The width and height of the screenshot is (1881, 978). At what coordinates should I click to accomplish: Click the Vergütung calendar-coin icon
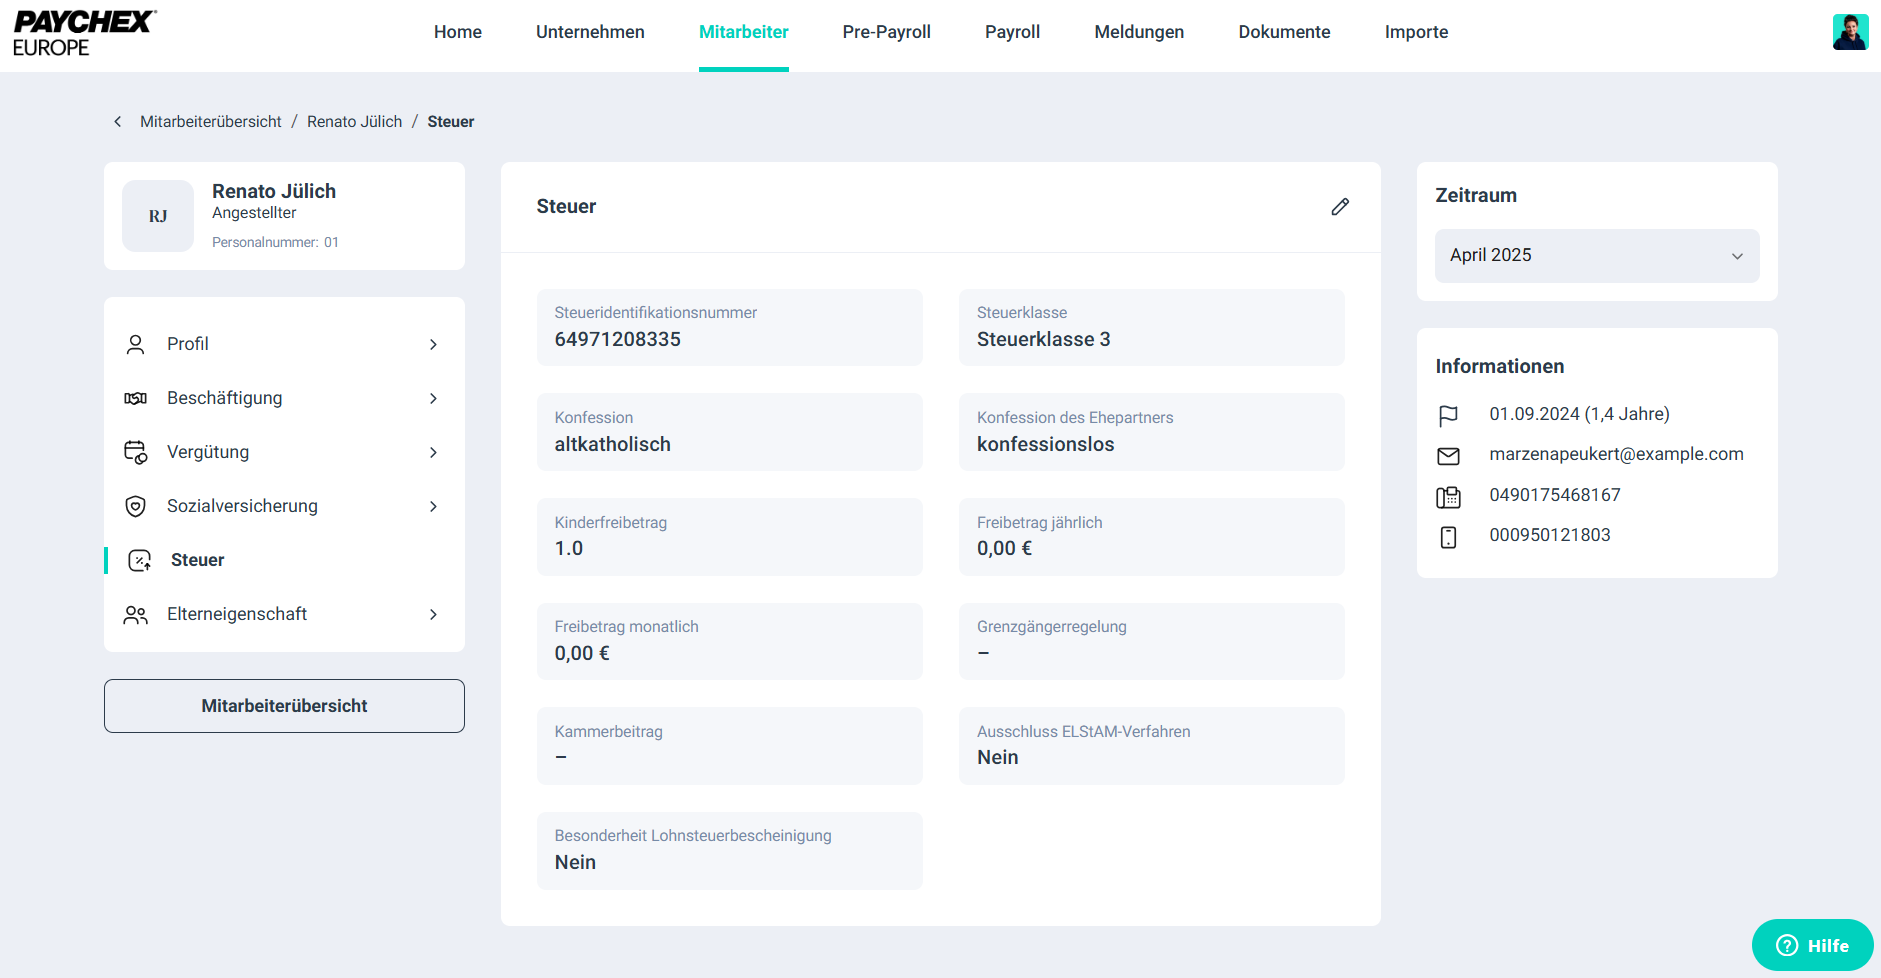136,453
